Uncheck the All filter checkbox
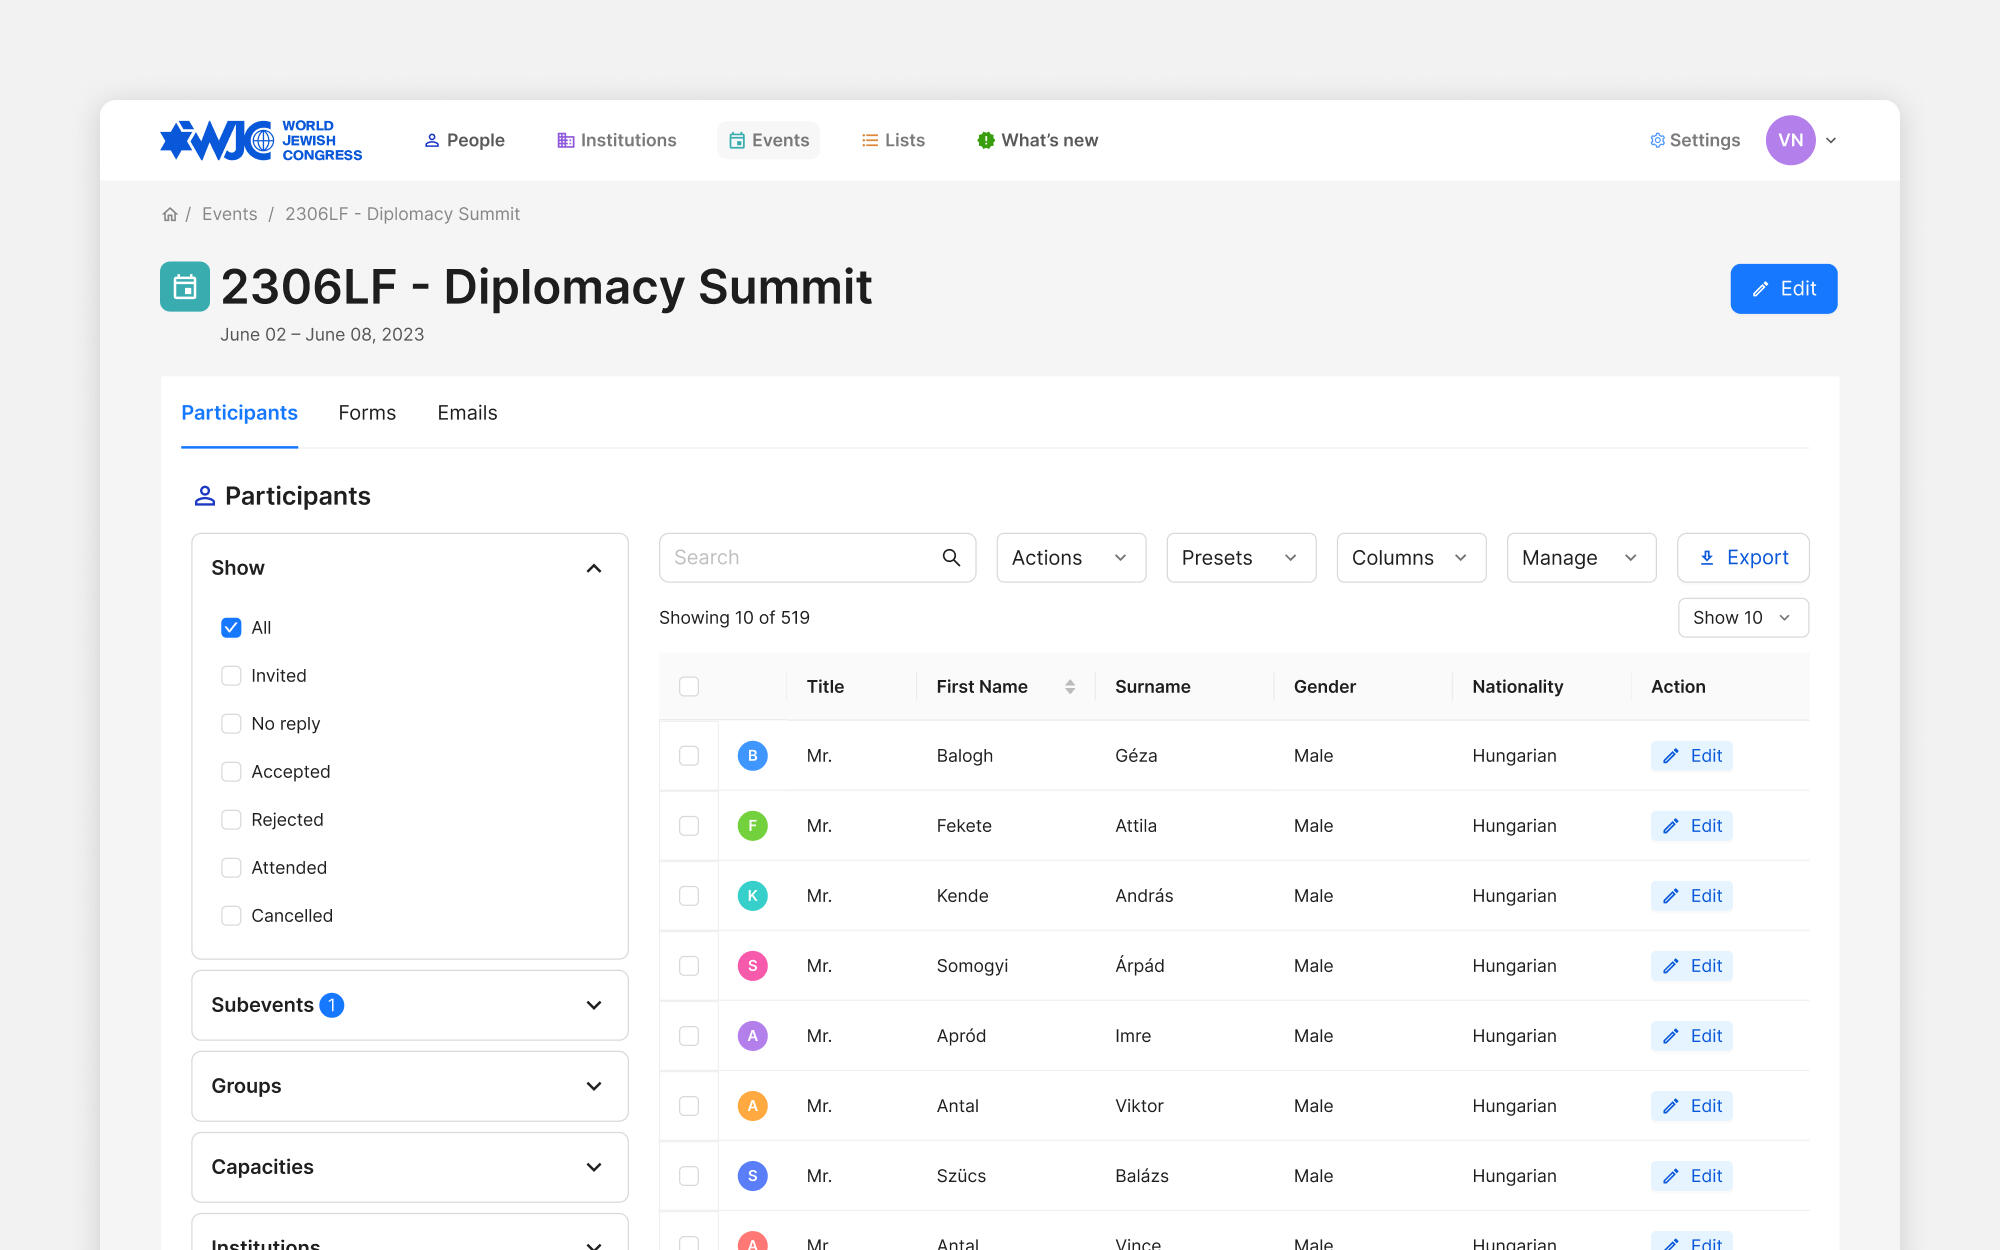Screen dimensions: 2000x1250 click(x=231, y=628)
